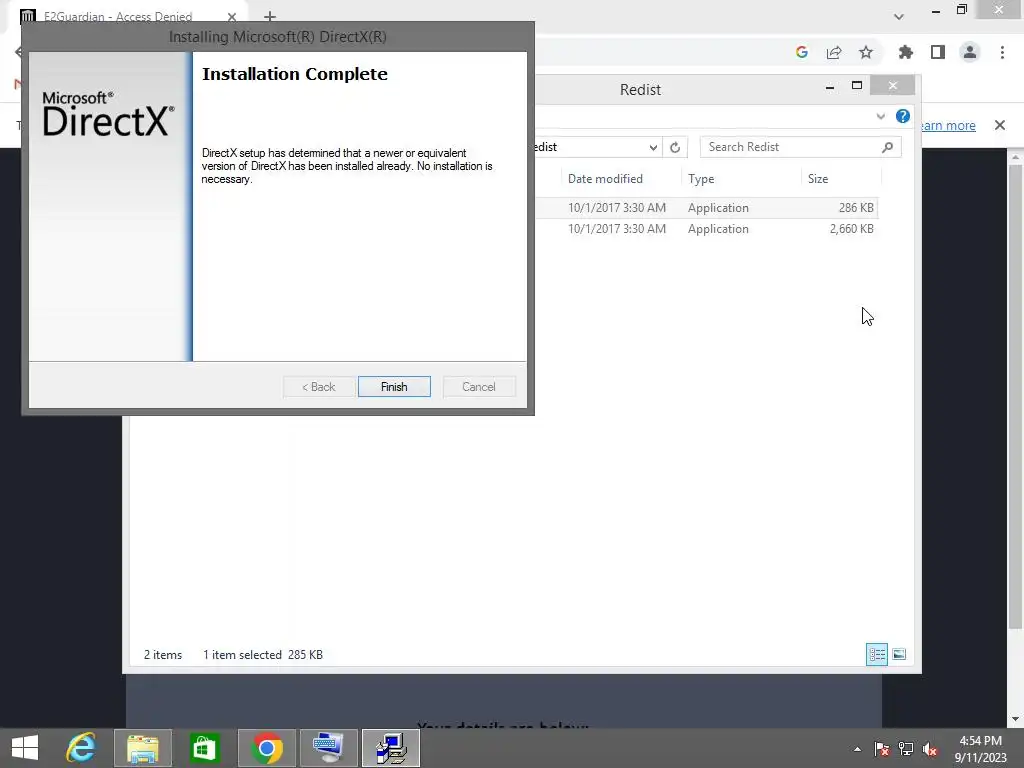Maximize the Redist explorer window
1024x768 pixels.
(x=857, y=86)
